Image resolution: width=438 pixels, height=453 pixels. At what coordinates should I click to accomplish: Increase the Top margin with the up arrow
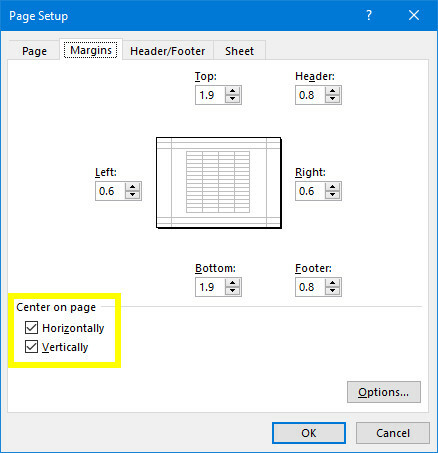point(232,91)
